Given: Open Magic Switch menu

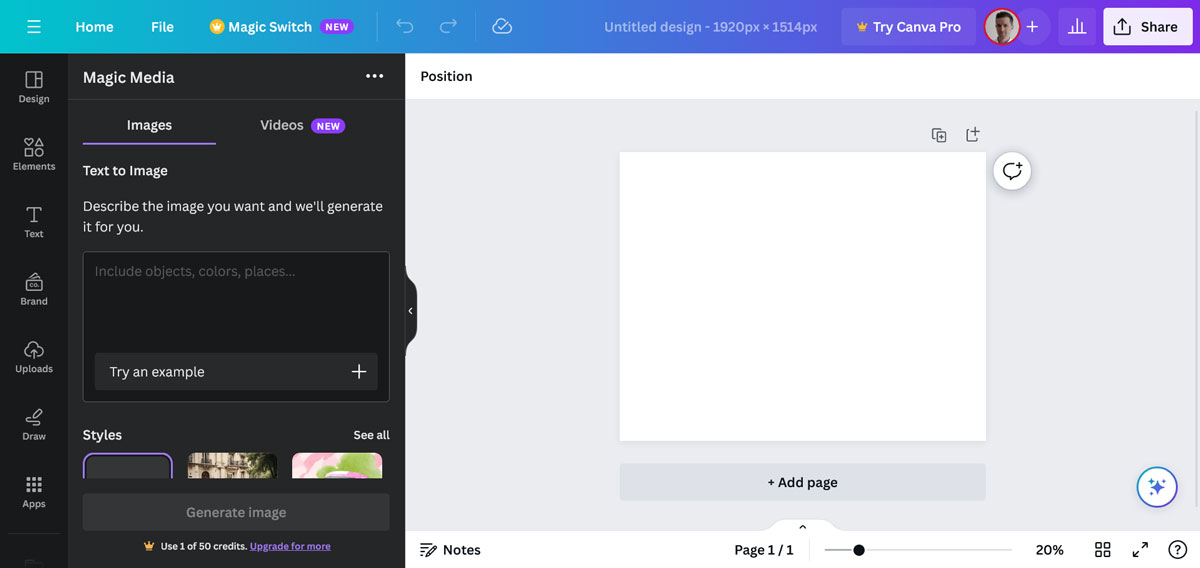Looking at the screenshot, I should (280, 27).
